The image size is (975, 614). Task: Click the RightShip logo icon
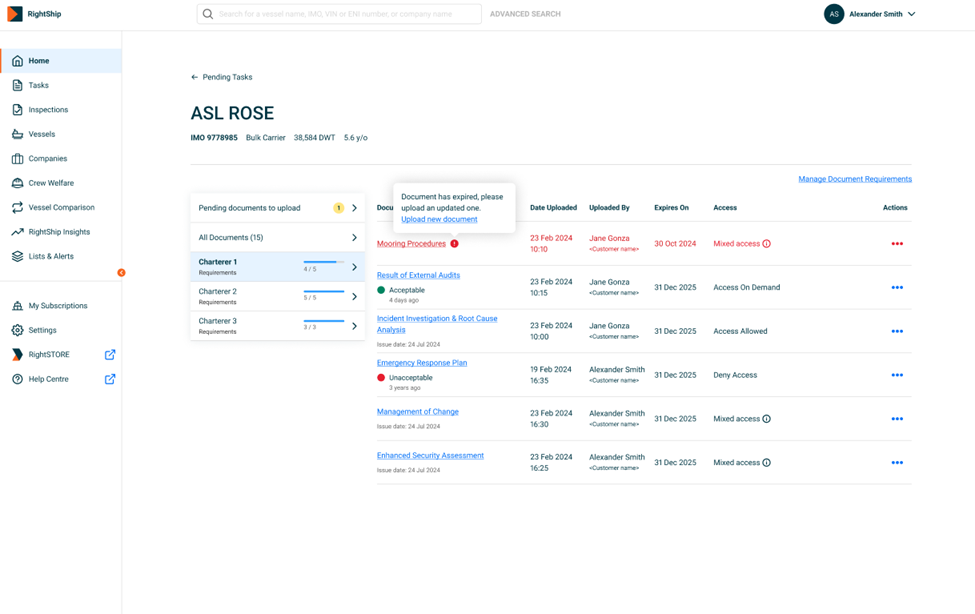point(15,14)
